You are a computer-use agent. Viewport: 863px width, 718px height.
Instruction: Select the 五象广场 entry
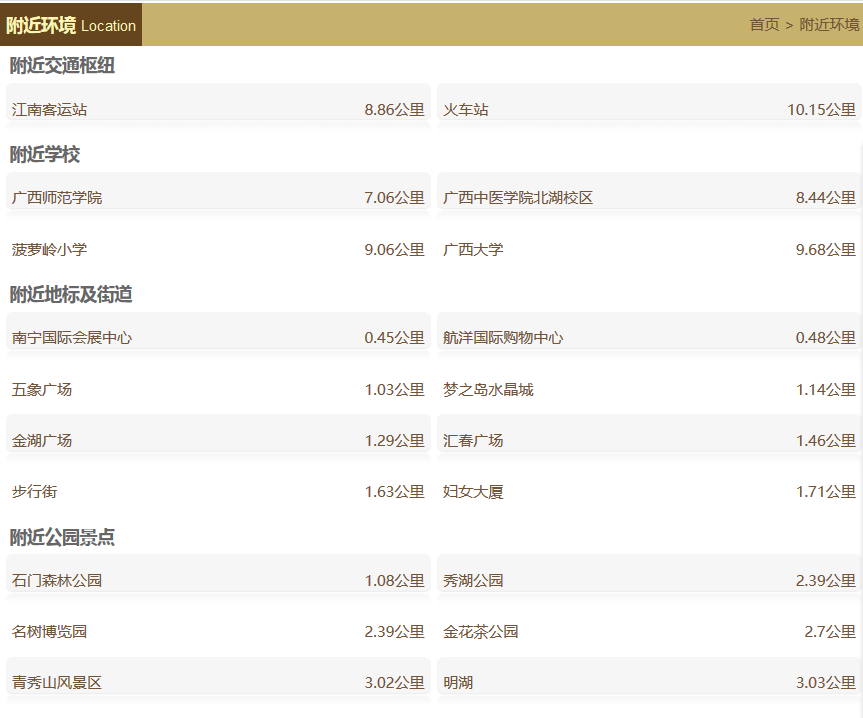[x=42, y=390]
